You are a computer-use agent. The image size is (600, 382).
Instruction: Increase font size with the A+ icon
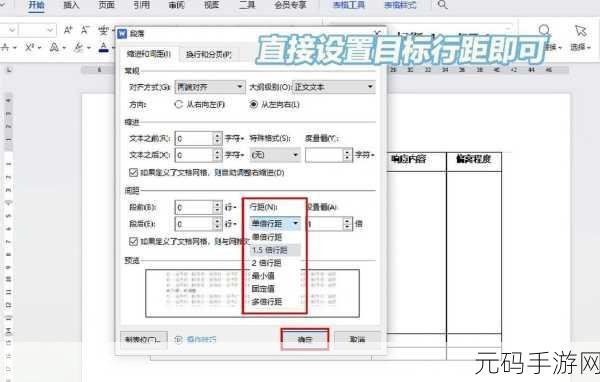point(68,30)
